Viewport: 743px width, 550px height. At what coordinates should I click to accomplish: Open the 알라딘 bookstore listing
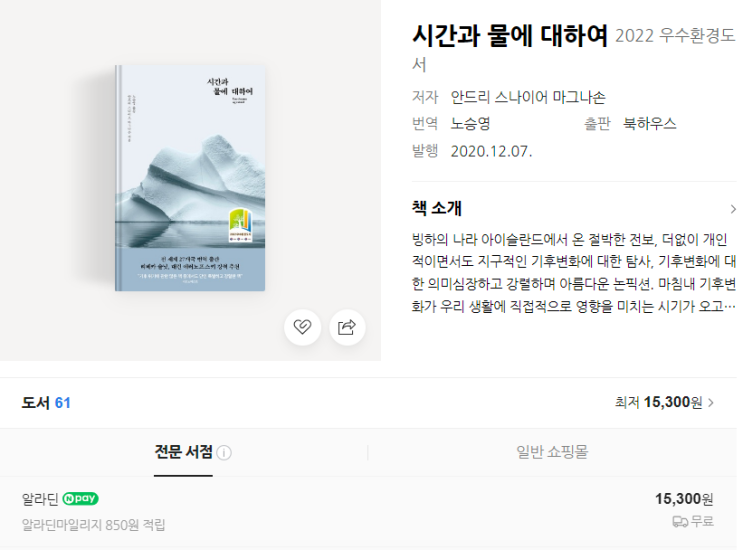click(x=40, y=499)
